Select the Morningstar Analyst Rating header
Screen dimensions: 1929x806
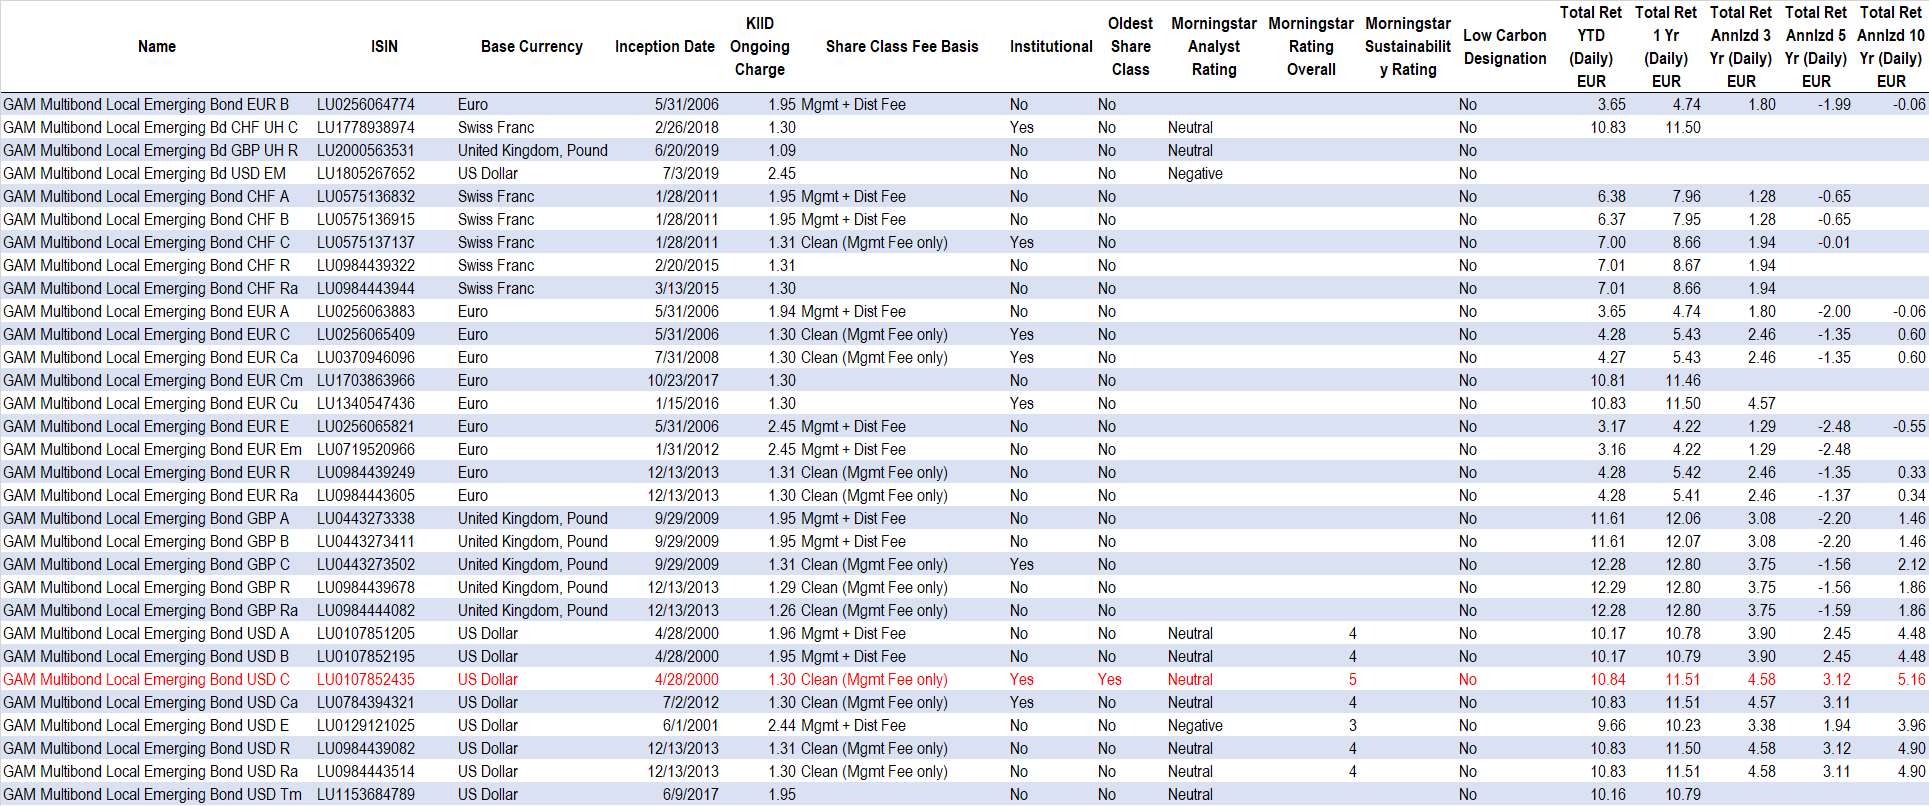[1213, 47]
